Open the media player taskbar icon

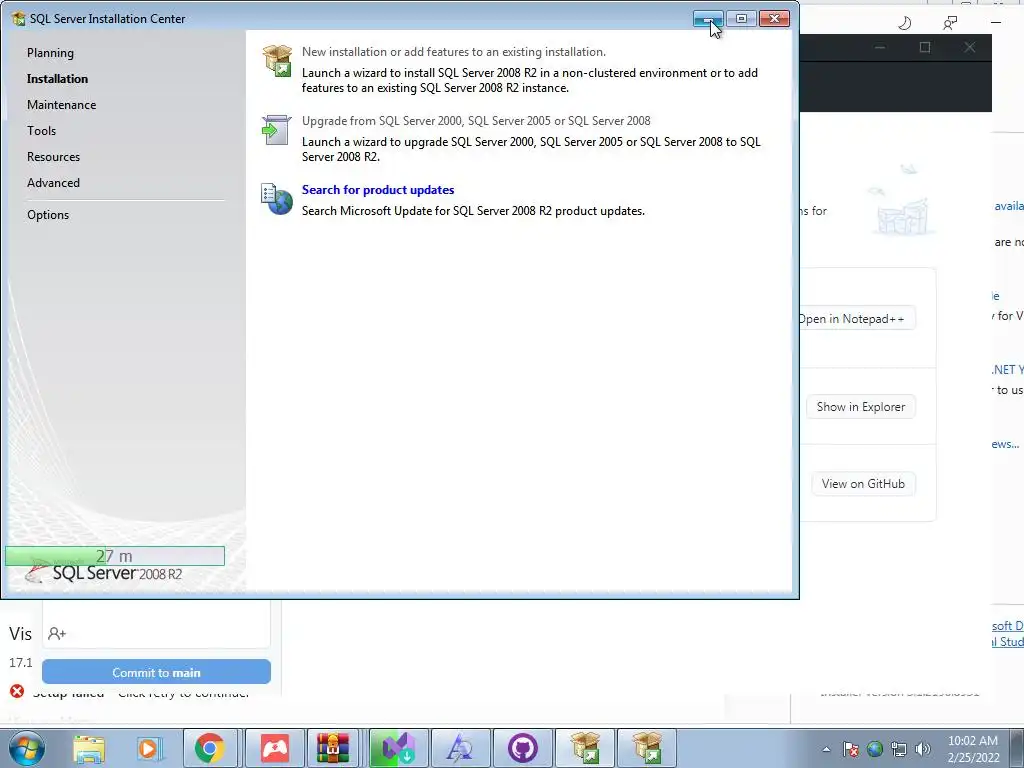point(149,748)
